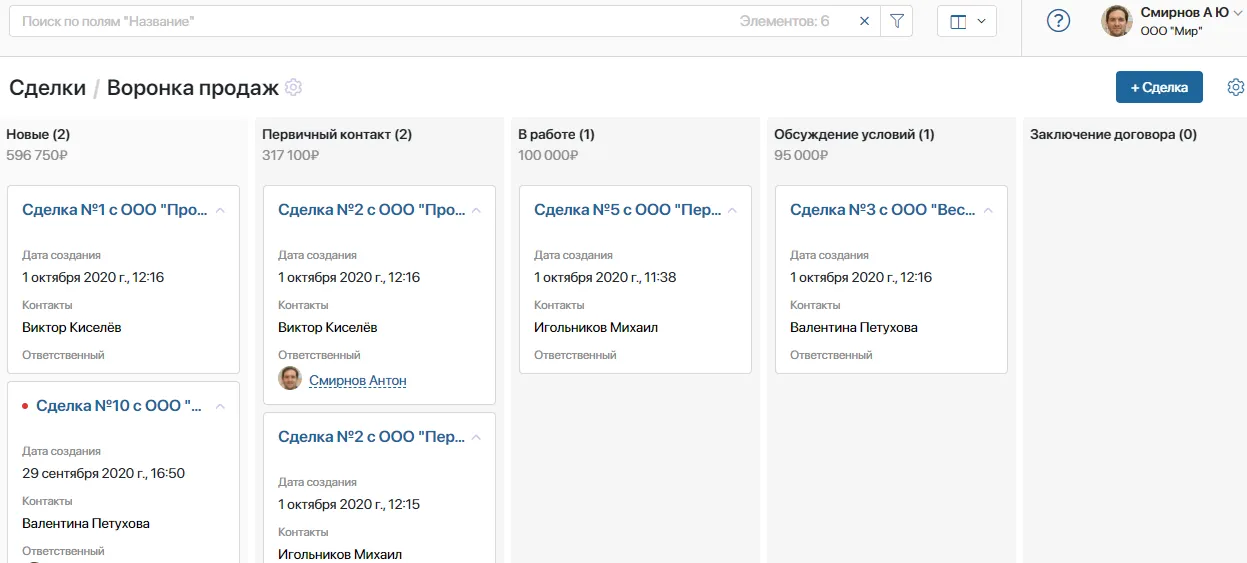Open responsible link Смирнов Антон

click(x=357, y=381)
